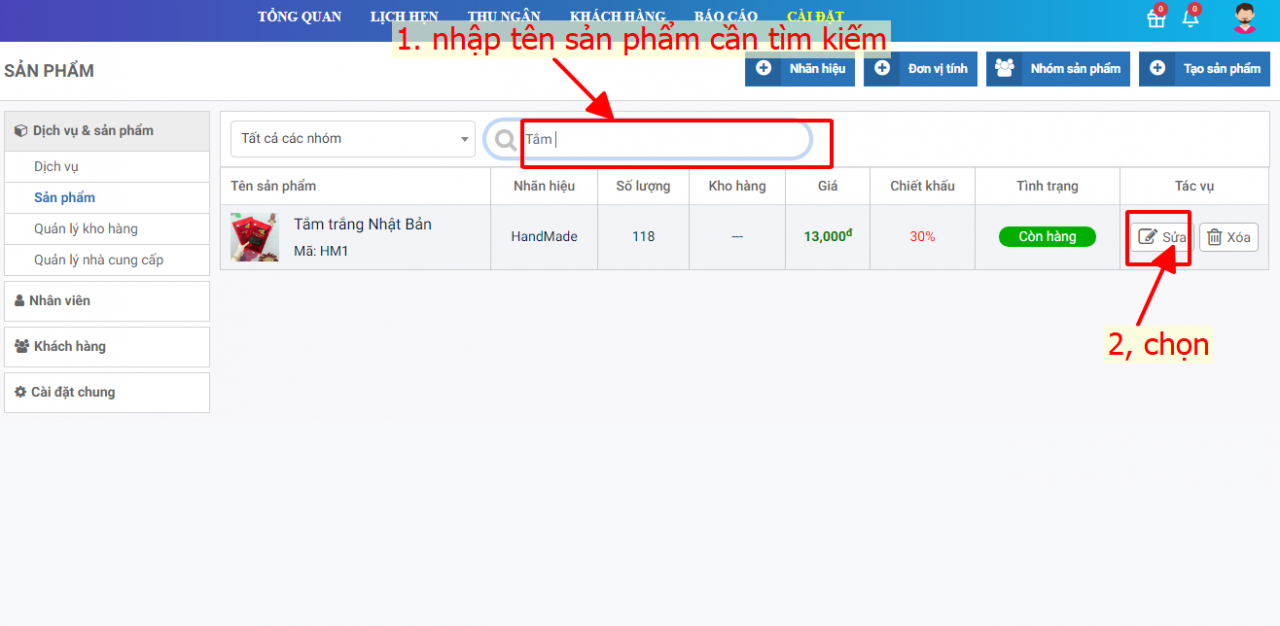Open the notification bell icon
This screenshot has width=1280, height=626.
(x=1190, y=18)
